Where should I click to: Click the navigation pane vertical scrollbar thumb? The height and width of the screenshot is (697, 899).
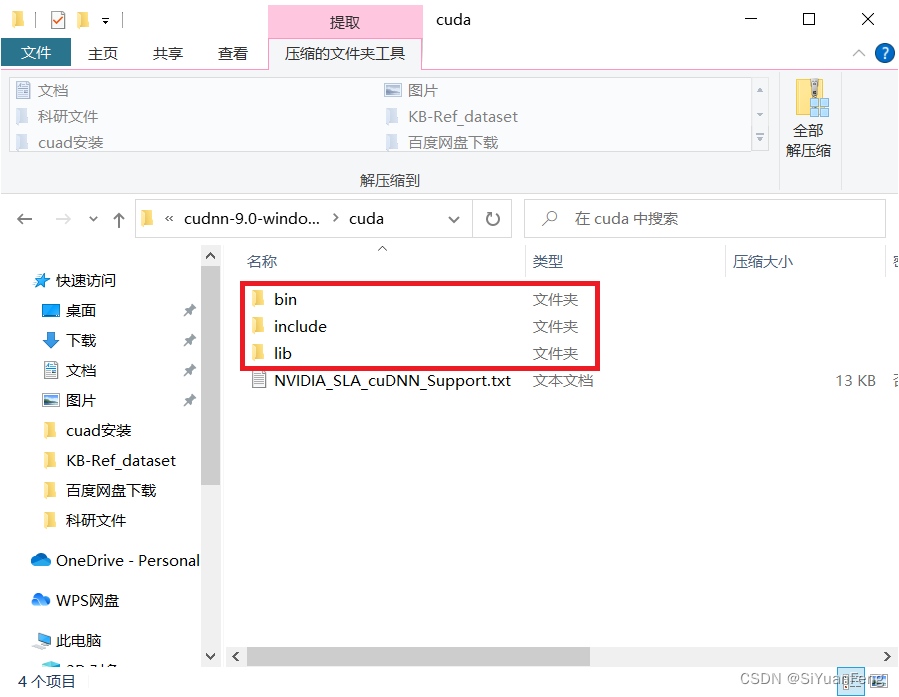coord(210,375)
